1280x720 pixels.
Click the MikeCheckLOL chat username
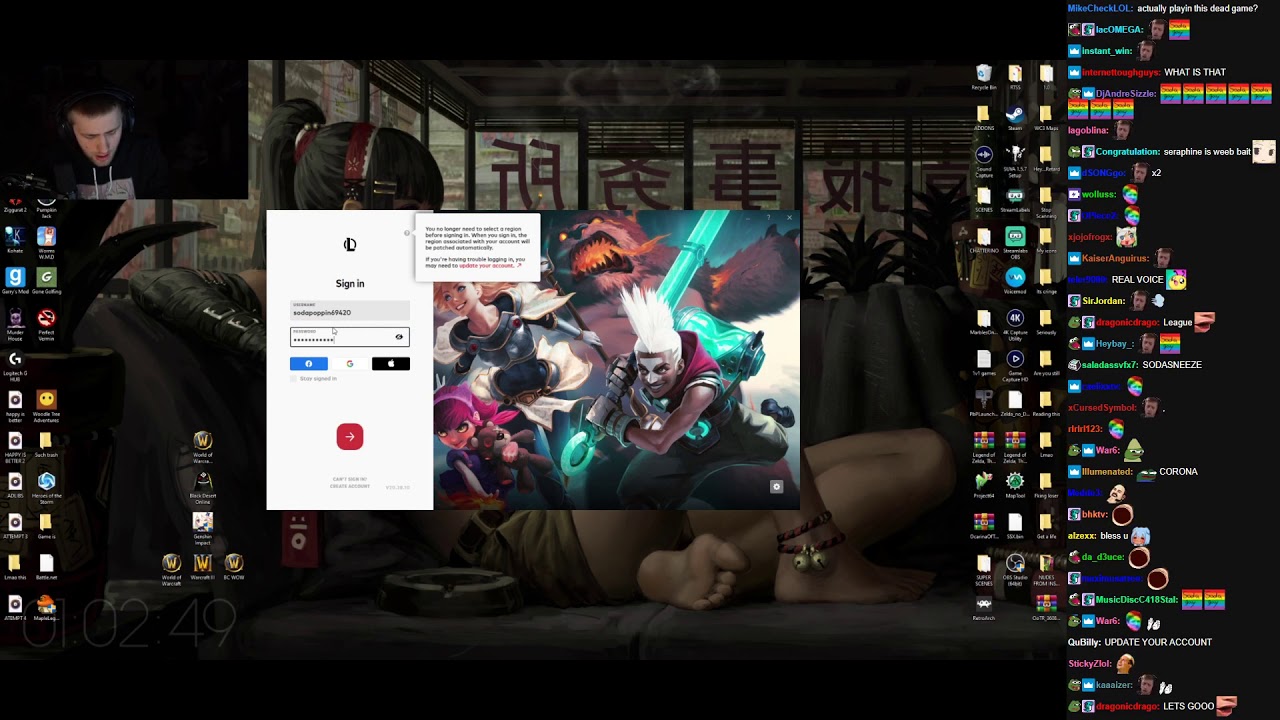[1100, 8]
